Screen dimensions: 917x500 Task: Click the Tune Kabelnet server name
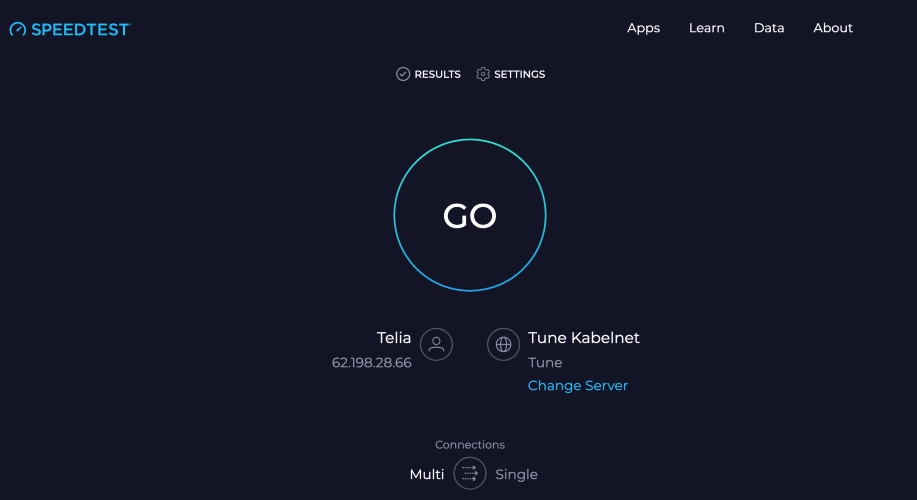tap(584, 338)
